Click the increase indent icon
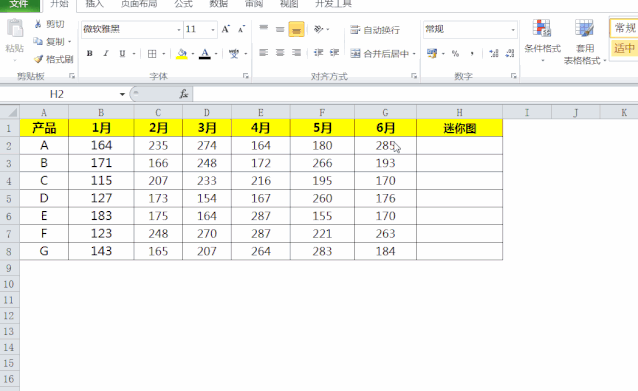638x391 pixels. [x=334, y=53]
